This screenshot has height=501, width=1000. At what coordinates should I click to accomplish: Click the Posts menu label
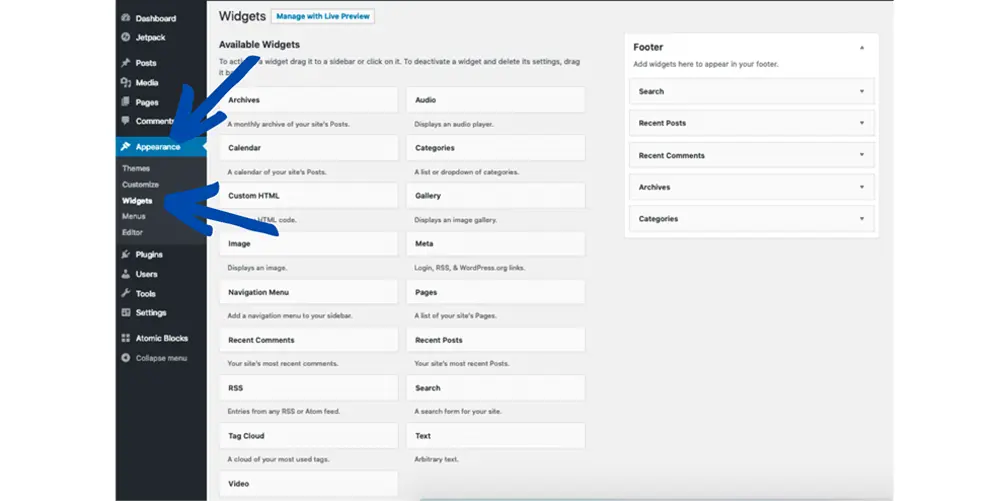click(146, 63)
